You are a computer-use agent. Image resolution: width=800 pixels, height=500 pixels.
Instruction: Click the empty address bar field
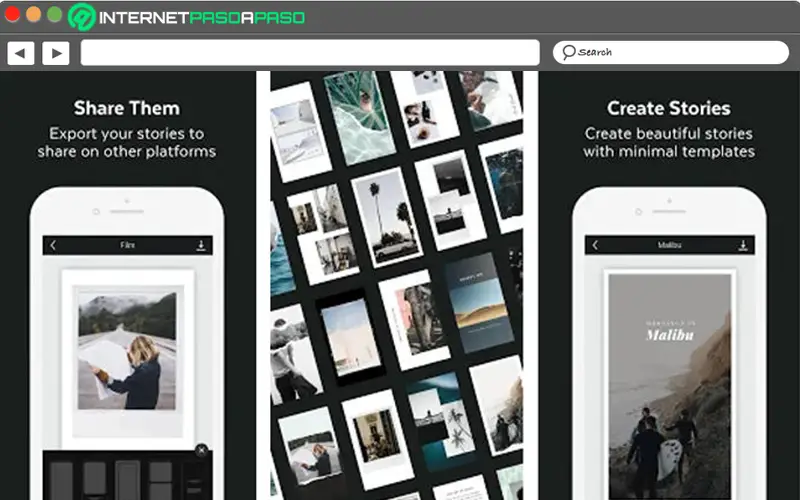click(310, 53)
